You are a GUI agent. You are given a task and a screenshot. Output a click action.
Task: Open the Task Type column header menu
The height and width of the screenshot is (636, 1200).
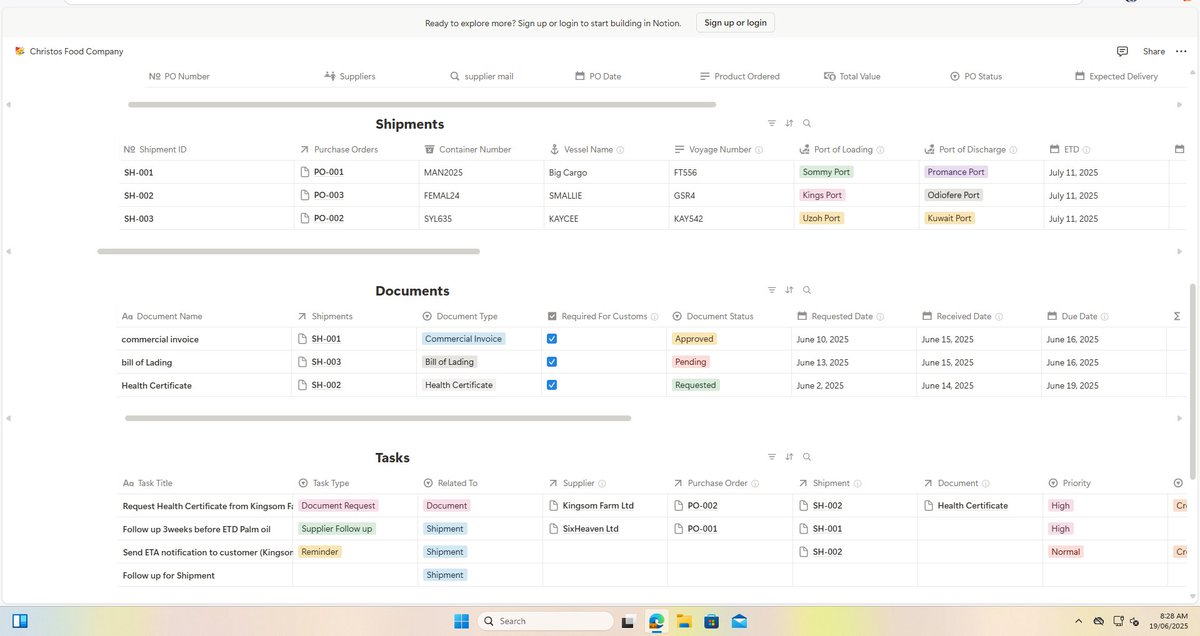click(x=324, y=483)
